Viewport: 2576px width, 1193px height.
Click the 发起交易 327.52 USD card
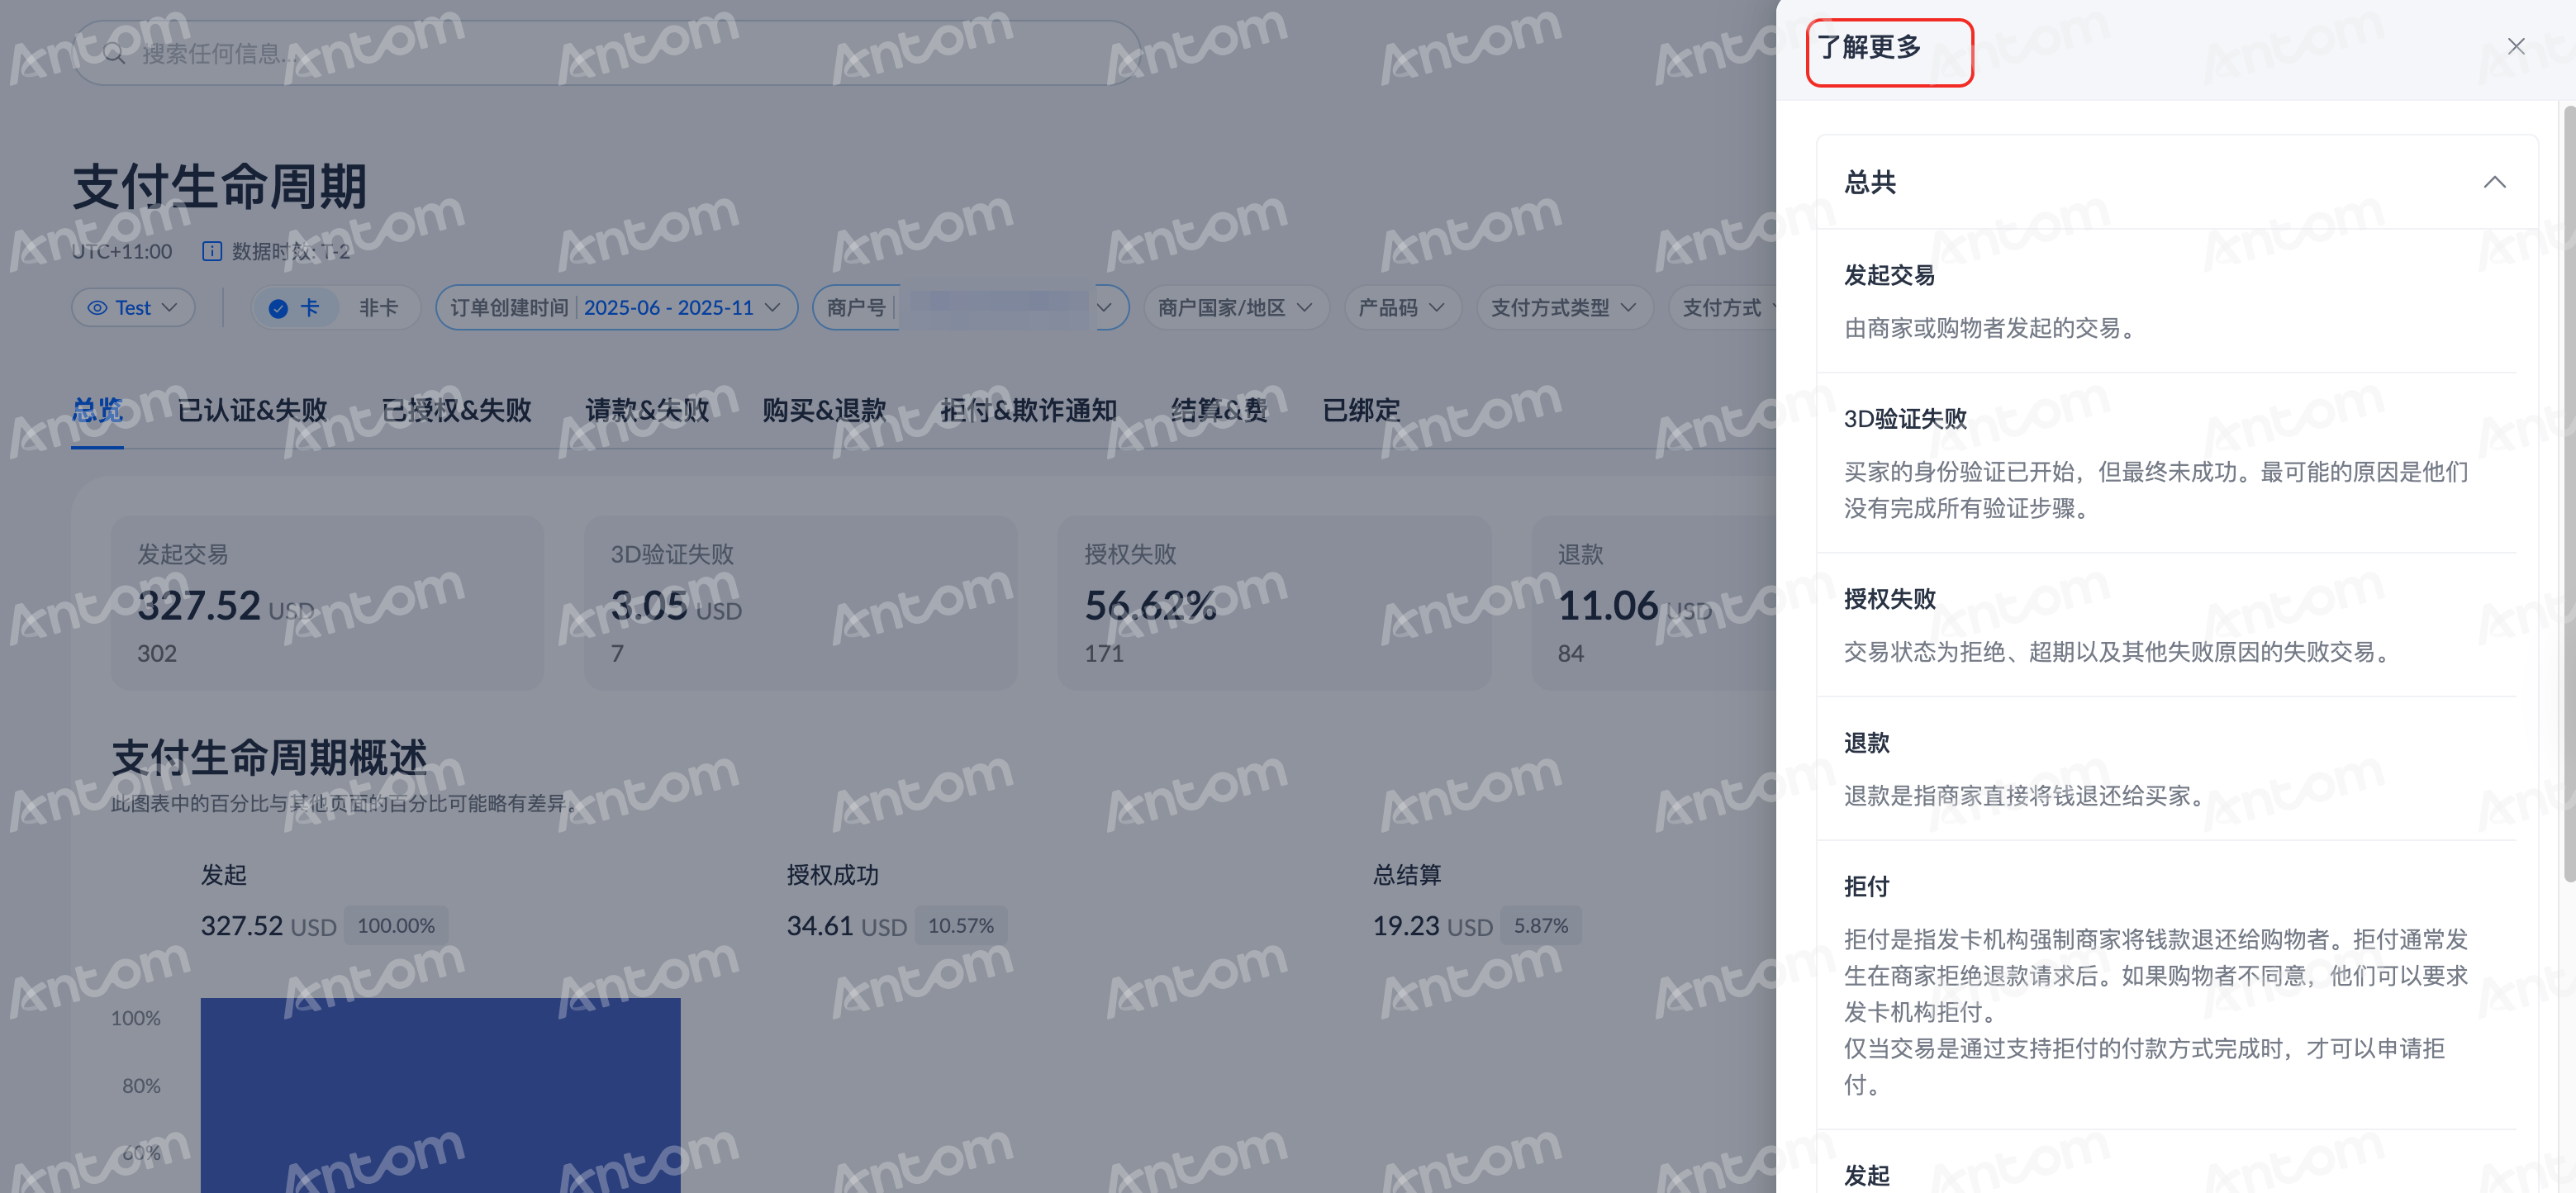click(x=327, y=603)
